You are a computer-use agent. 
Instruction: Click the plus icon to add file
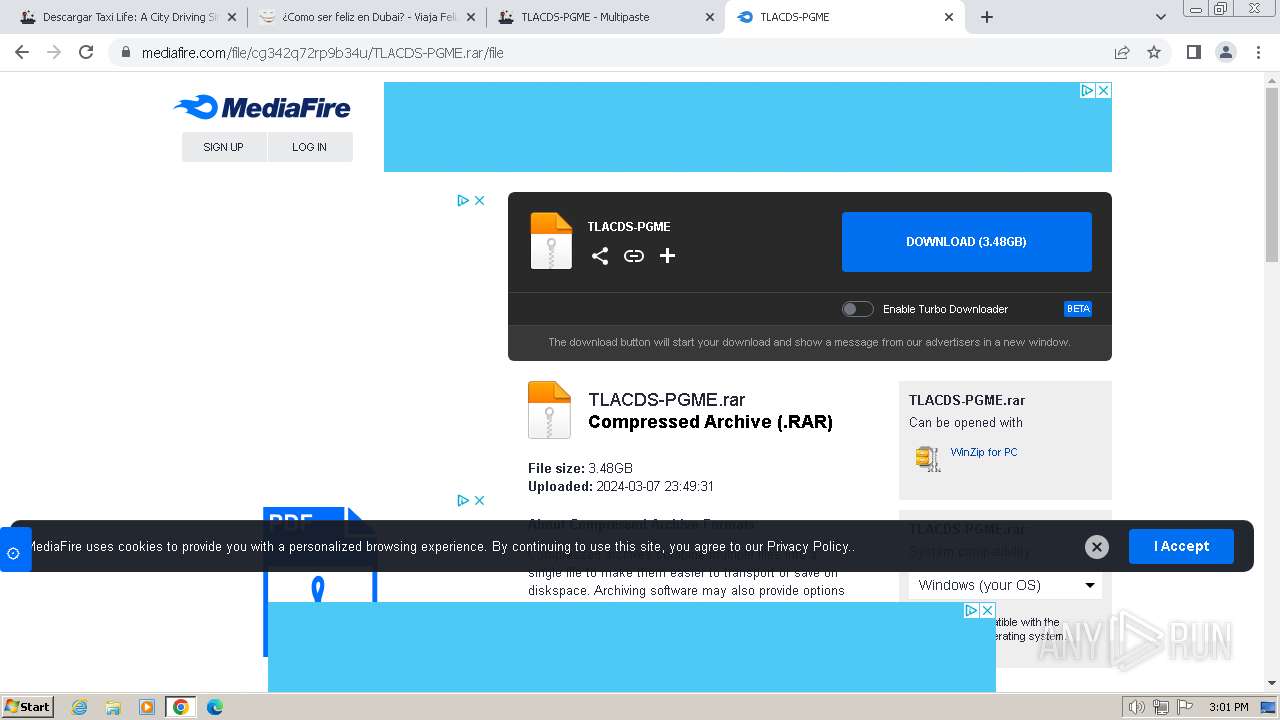pos(668,256)
